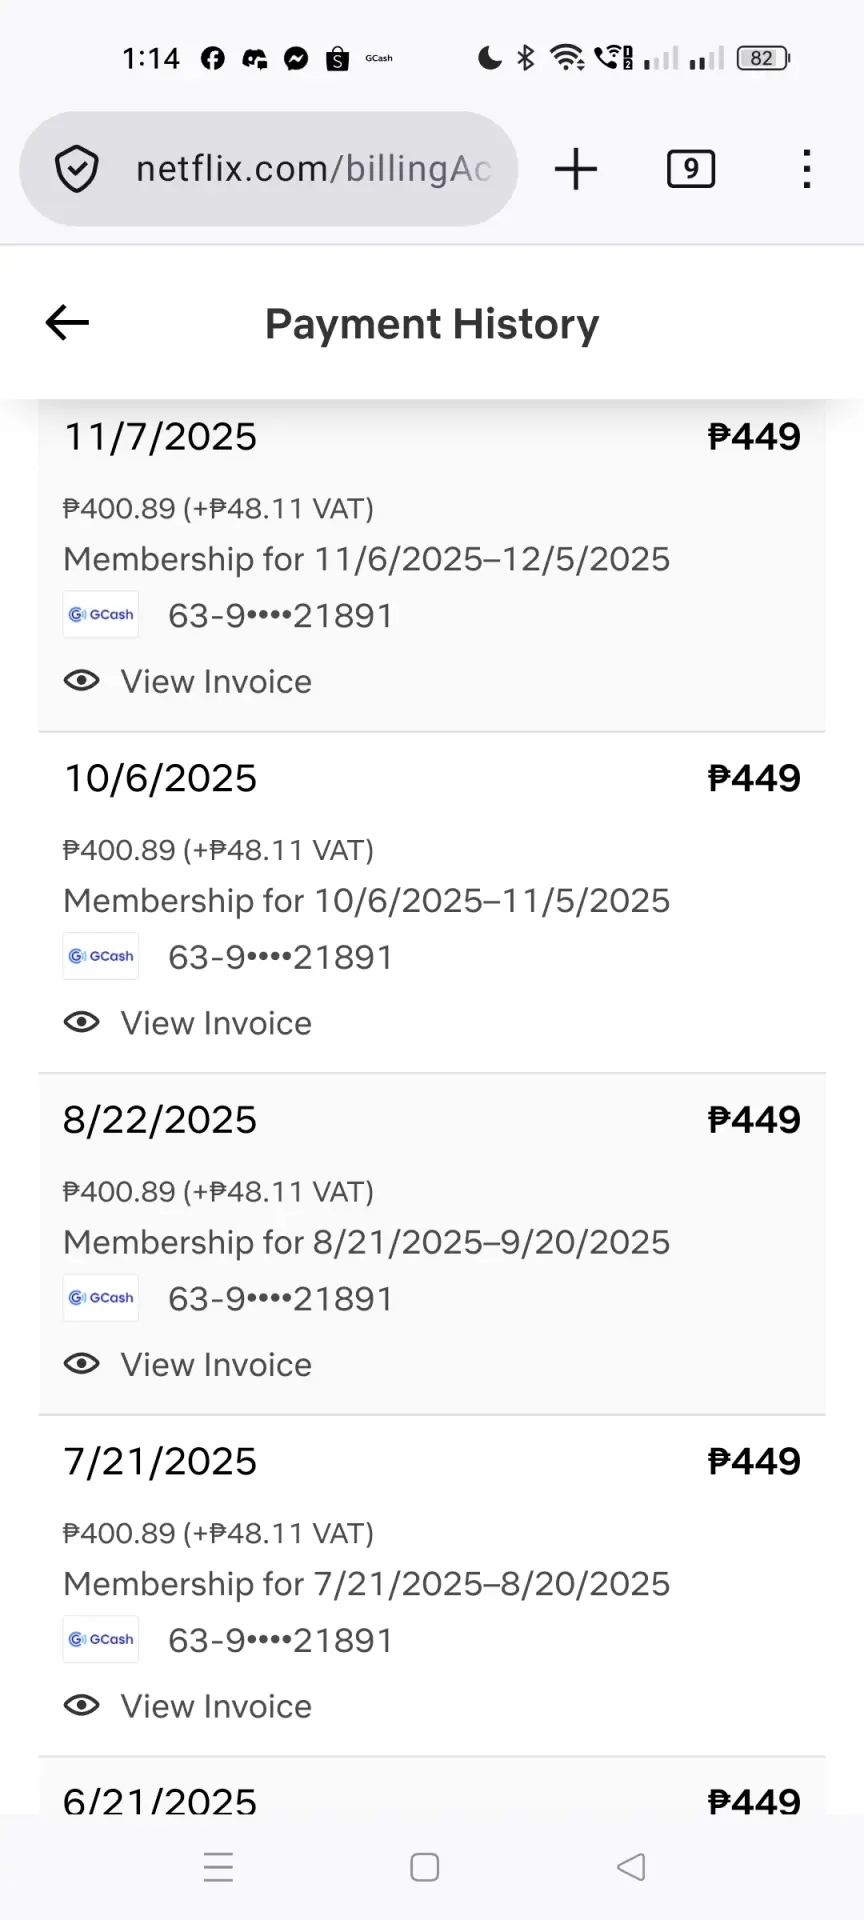This screenshot has width=864, height=1920.
Task: Open View Invoice link for 7/21/2025 payment
Action: 216,1706
